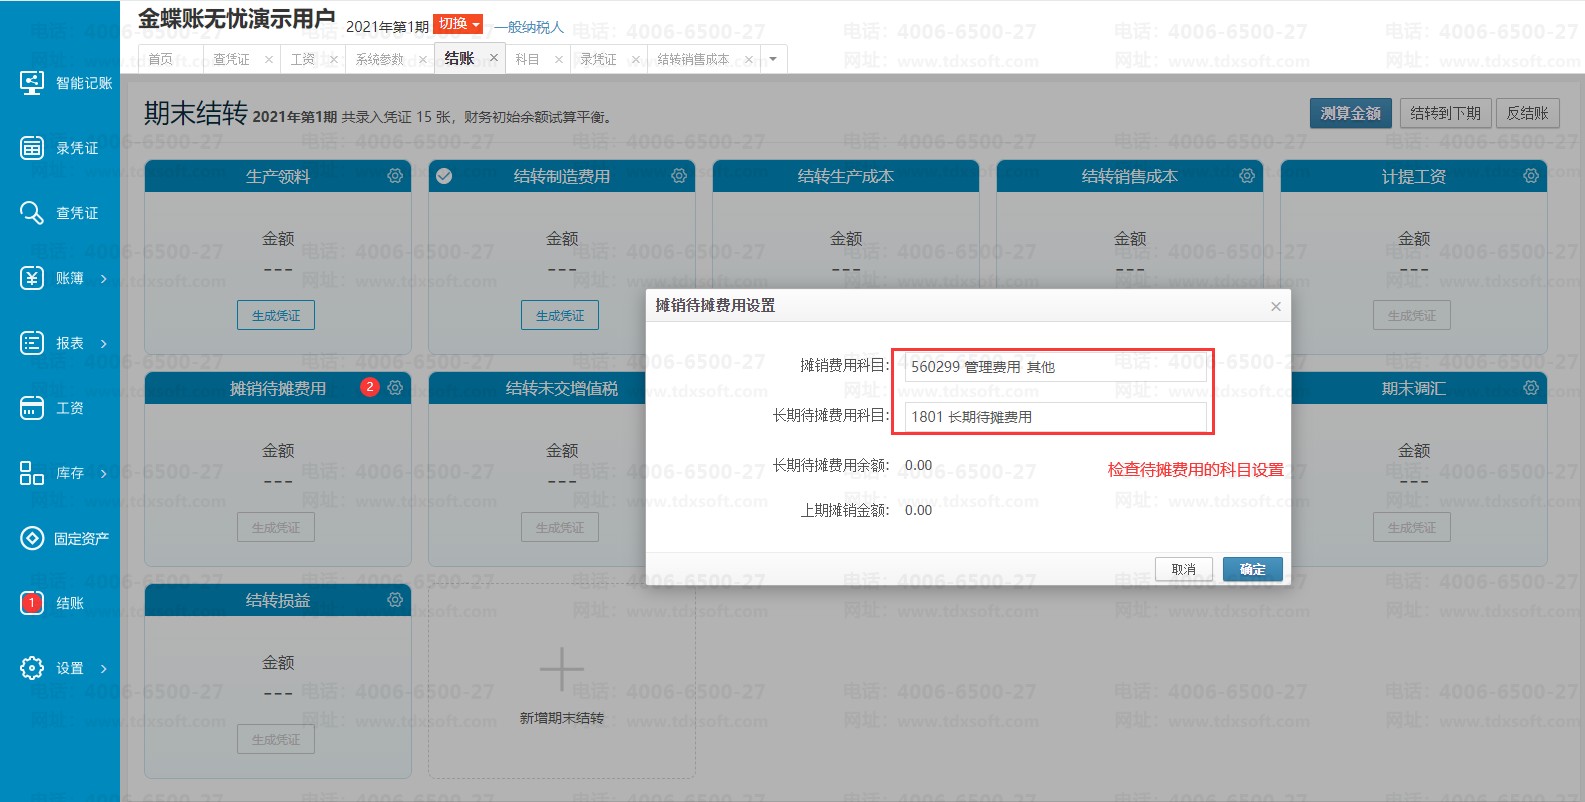
Task: Click gear icon on 生产领料 card
Action: [x=395, y=176]
